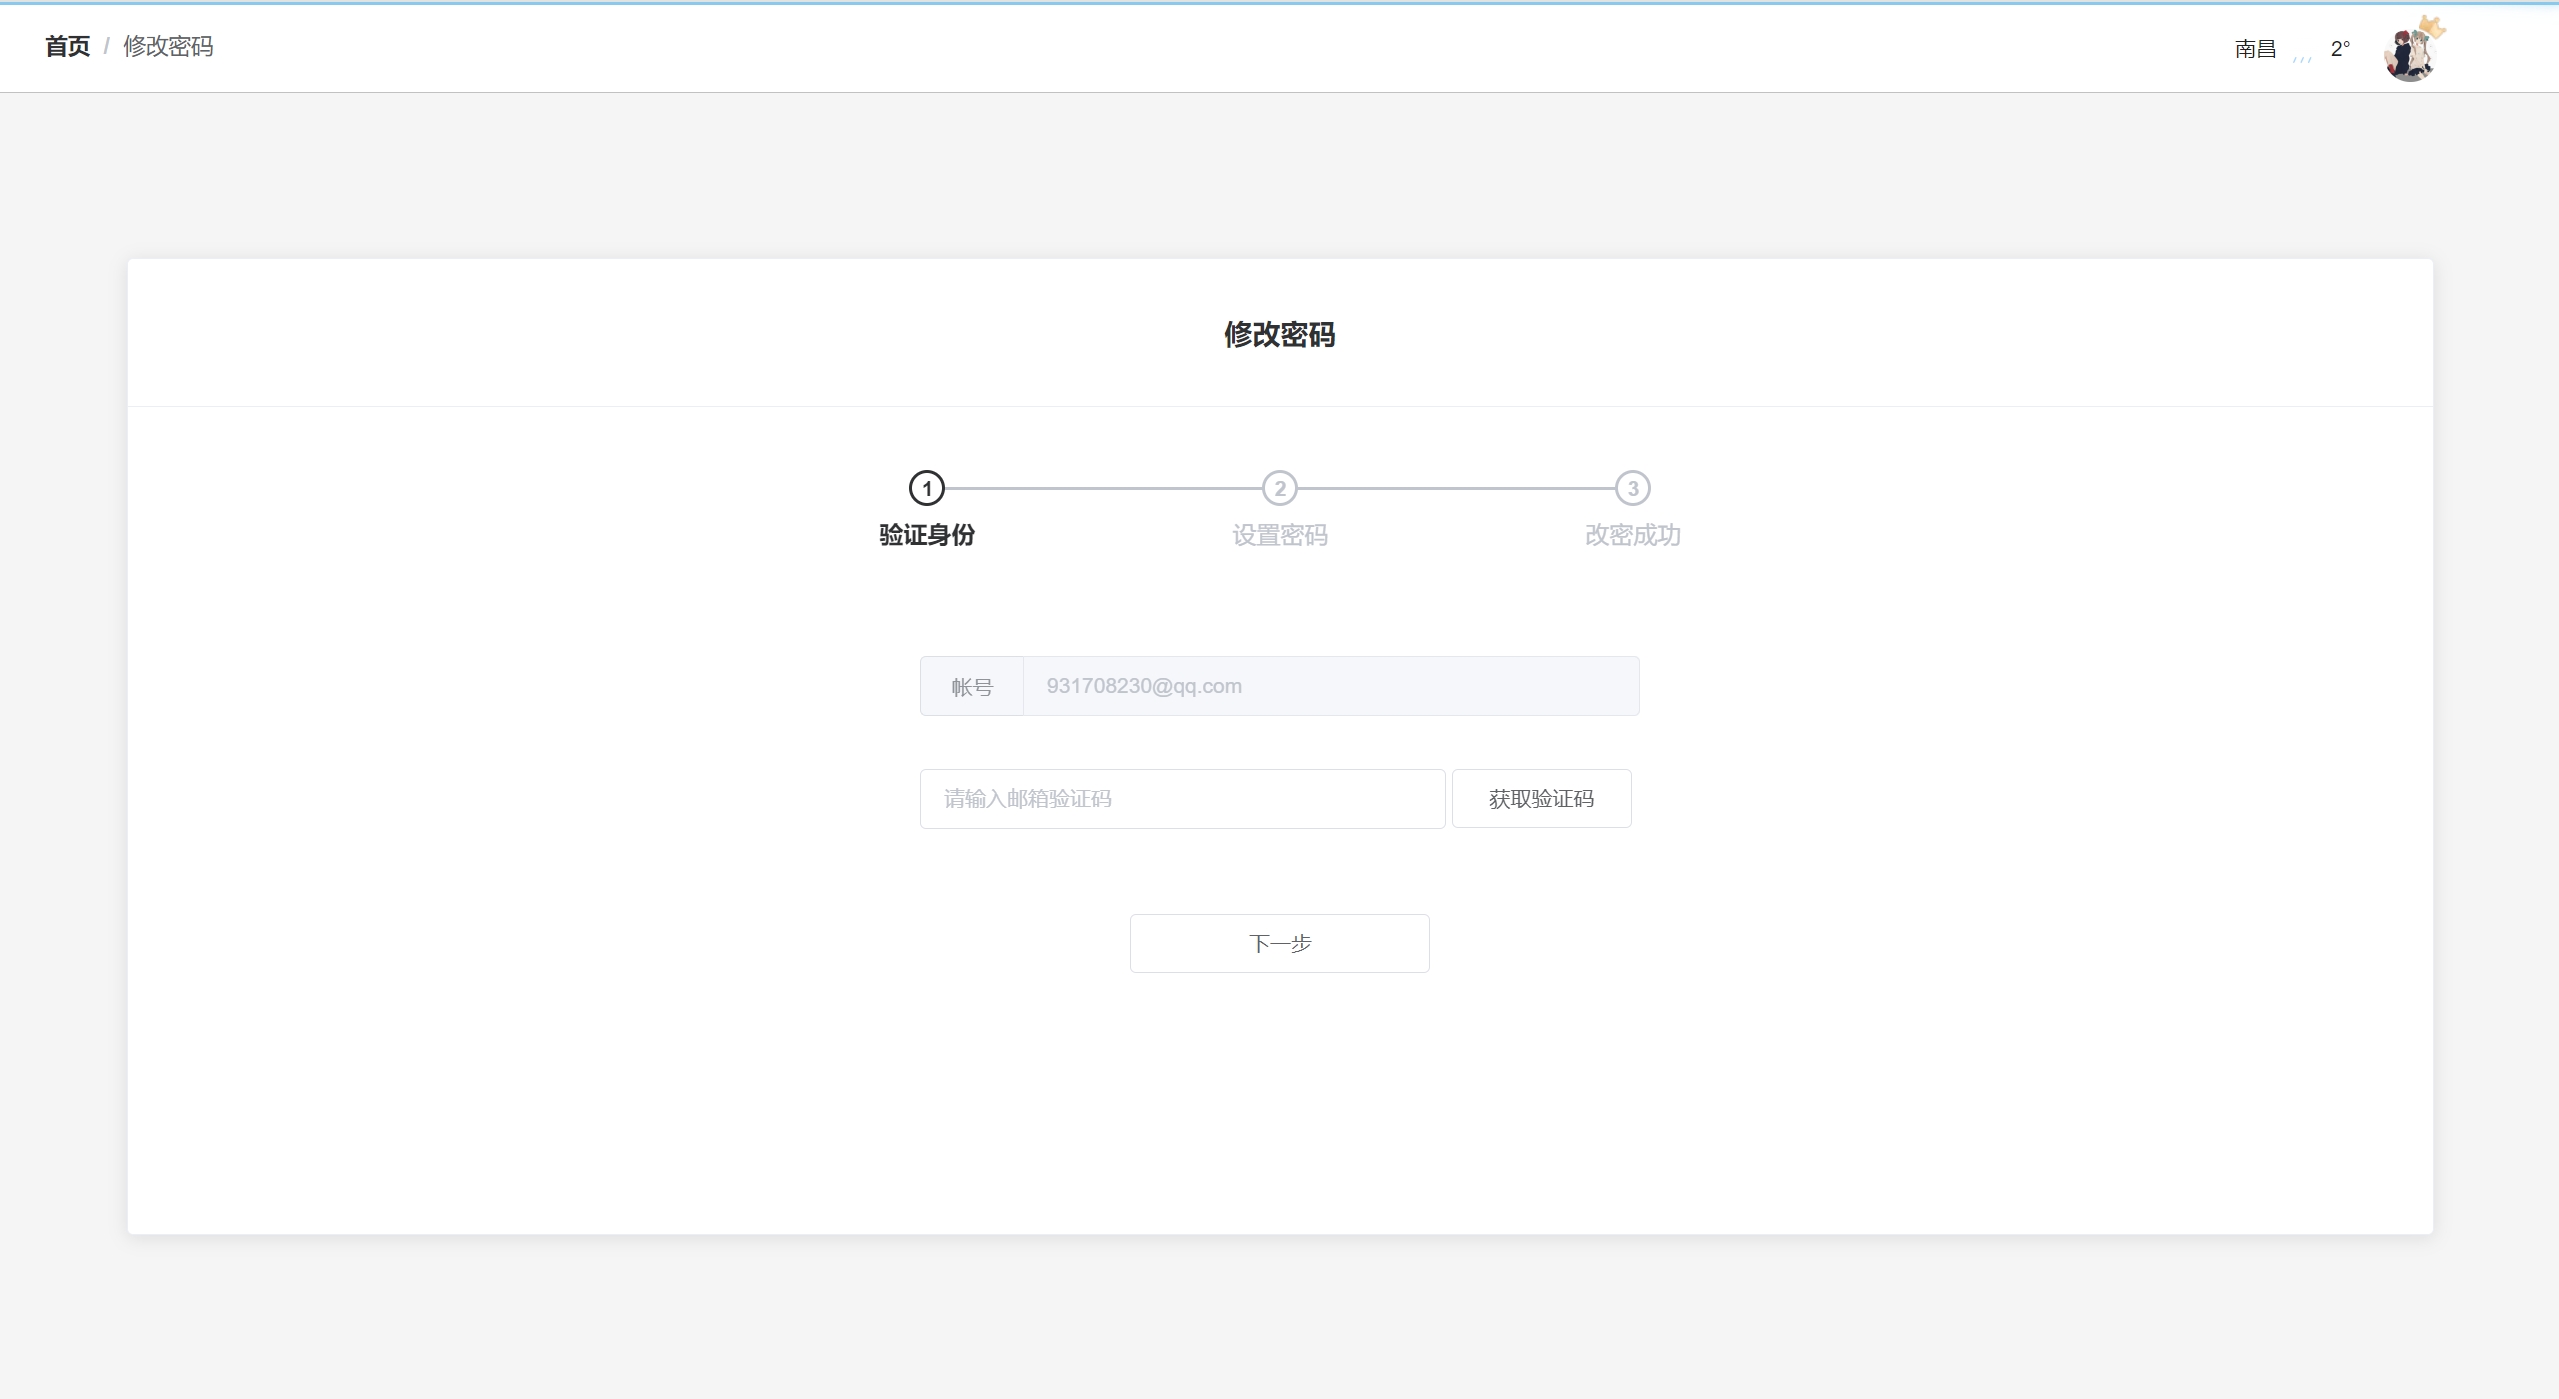
Task: Click the step 3 circle icon
Action: 1632,488
